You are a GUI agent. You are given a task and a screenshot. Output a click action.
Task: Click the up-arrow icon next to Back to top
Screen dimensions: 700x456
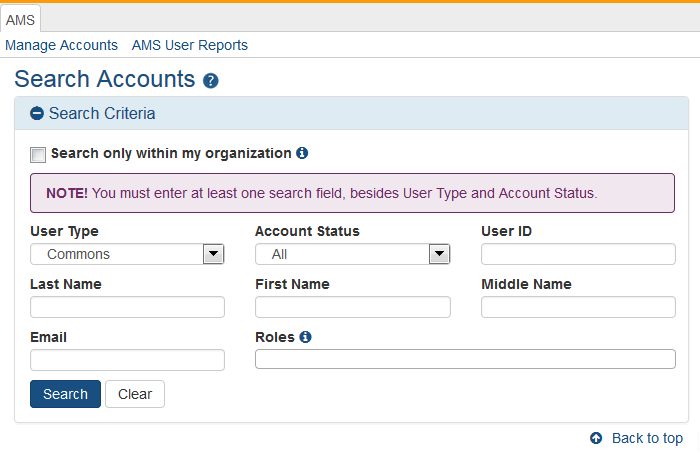pyautogui.click(x=596, y=438)
